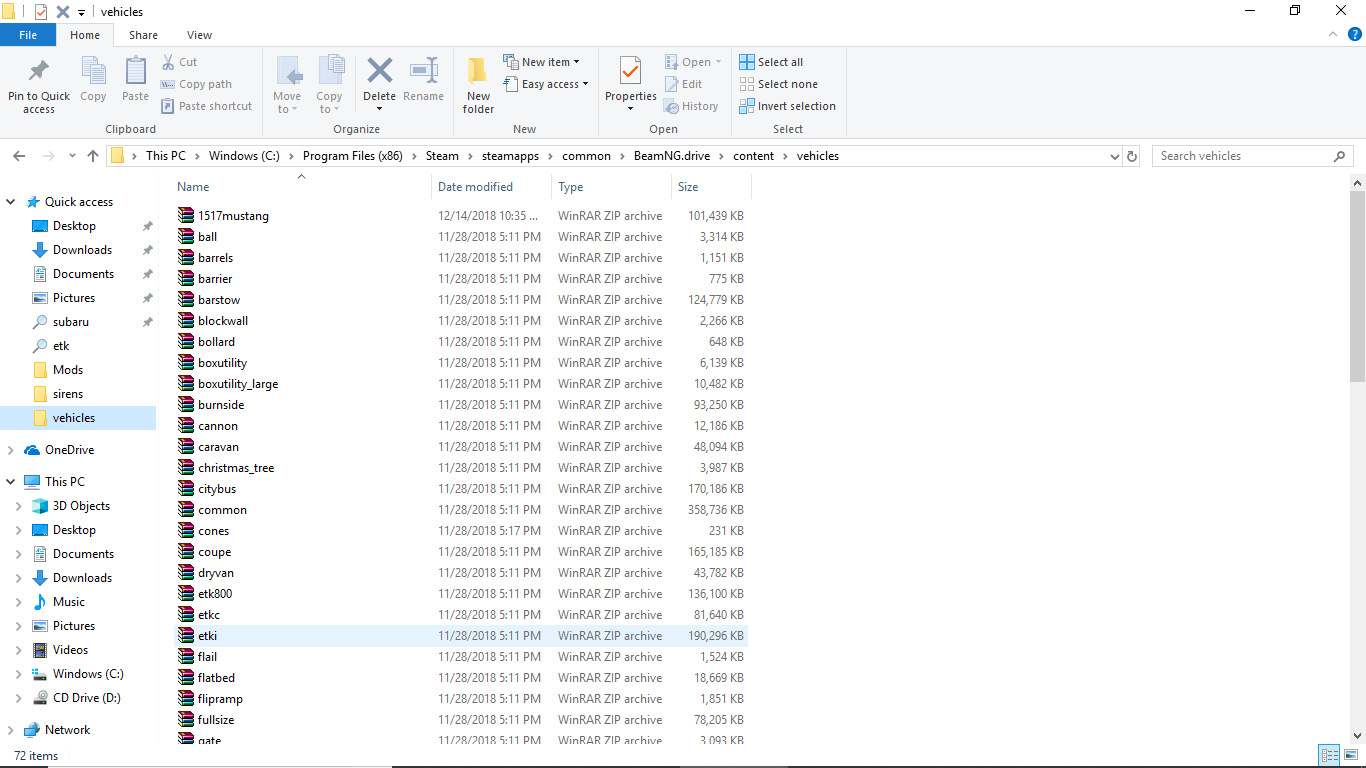Select the etk800 archive file
The height and width of the screenshot is (768, 1366).
point(462,594)
